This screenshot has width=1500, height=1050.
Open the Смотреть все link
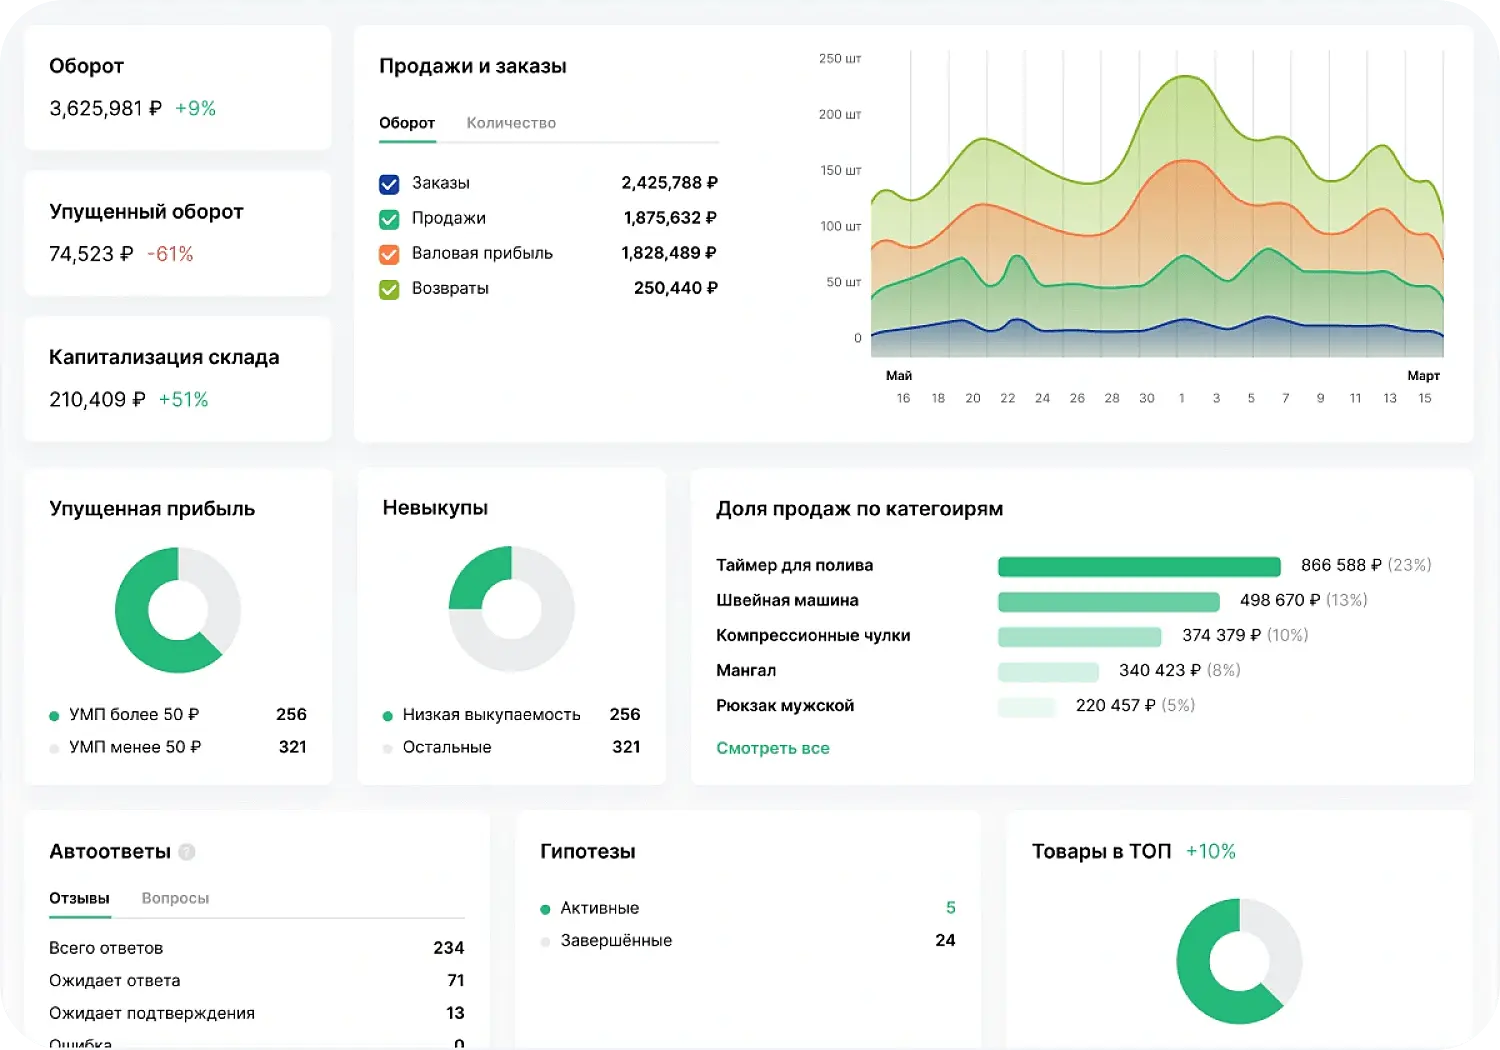tap(772, 747)
